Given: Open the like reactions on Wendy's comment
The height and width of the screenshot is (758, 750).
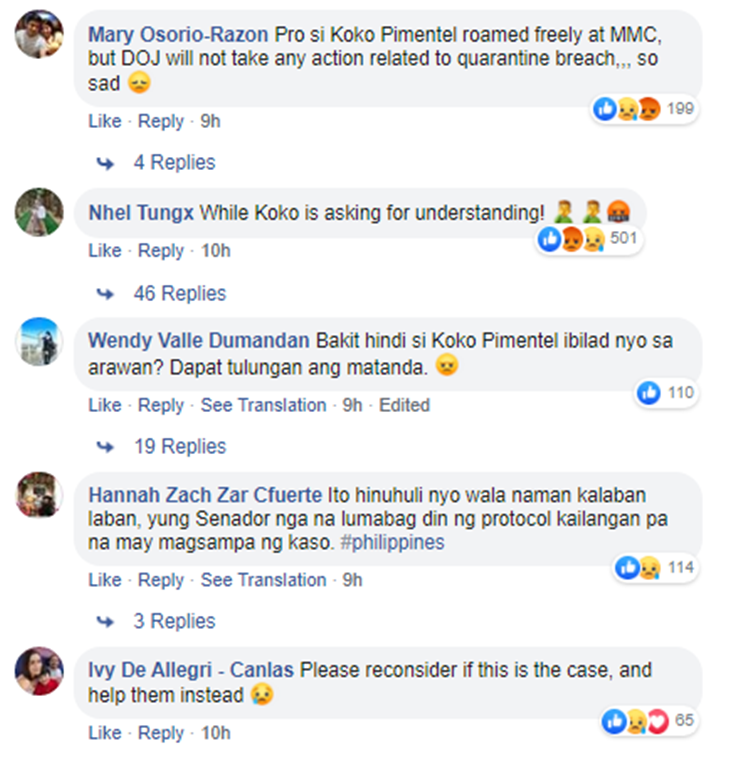Looking at the screenshot, I should point(665,393).
